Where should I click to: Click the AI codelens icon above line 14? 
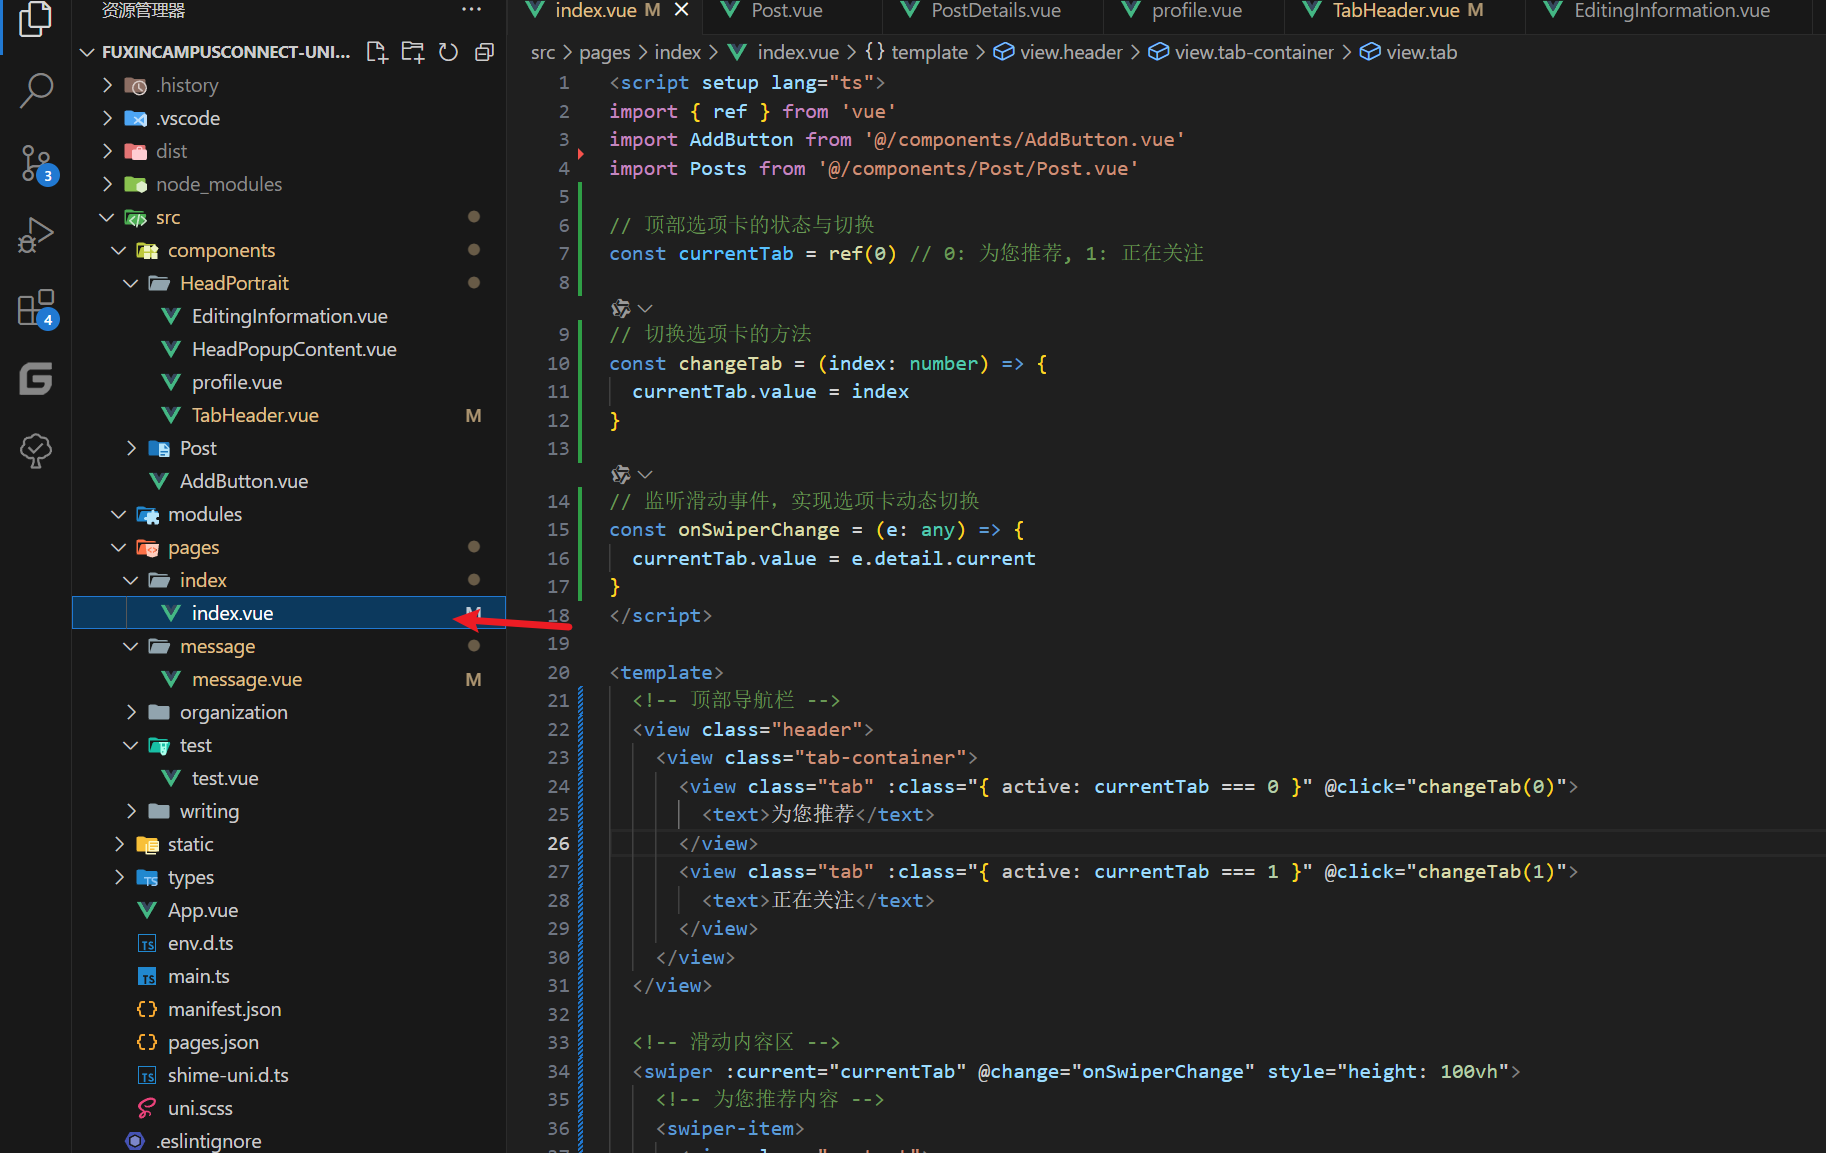(x=620, y=474)
